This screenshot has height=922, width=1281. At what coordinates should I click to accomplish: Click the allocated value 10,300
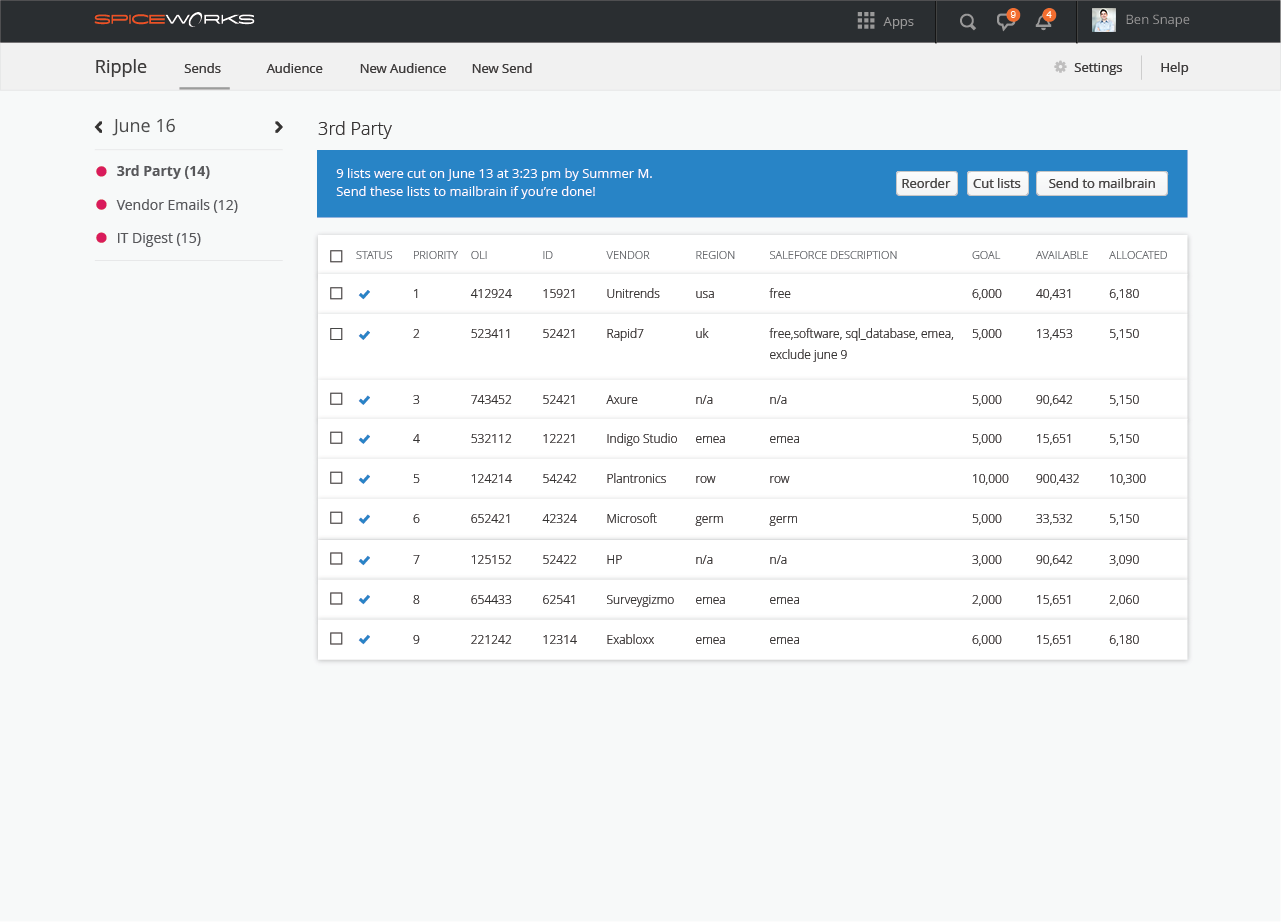(1128, 479)
